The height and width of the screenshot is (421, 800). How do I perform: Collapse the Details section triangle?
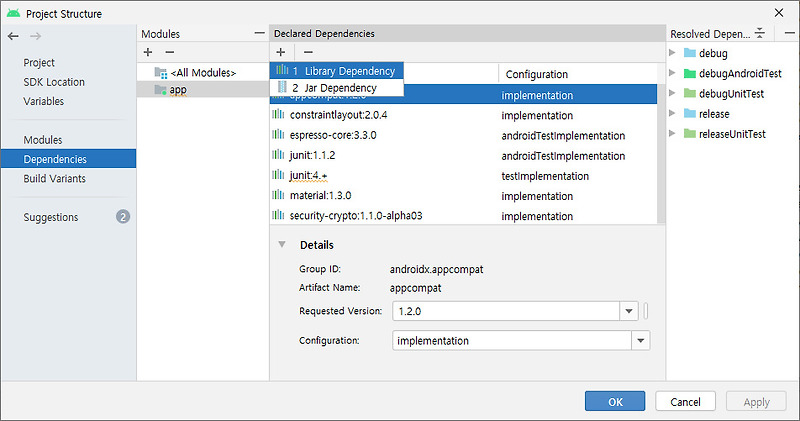coord(282,244)
